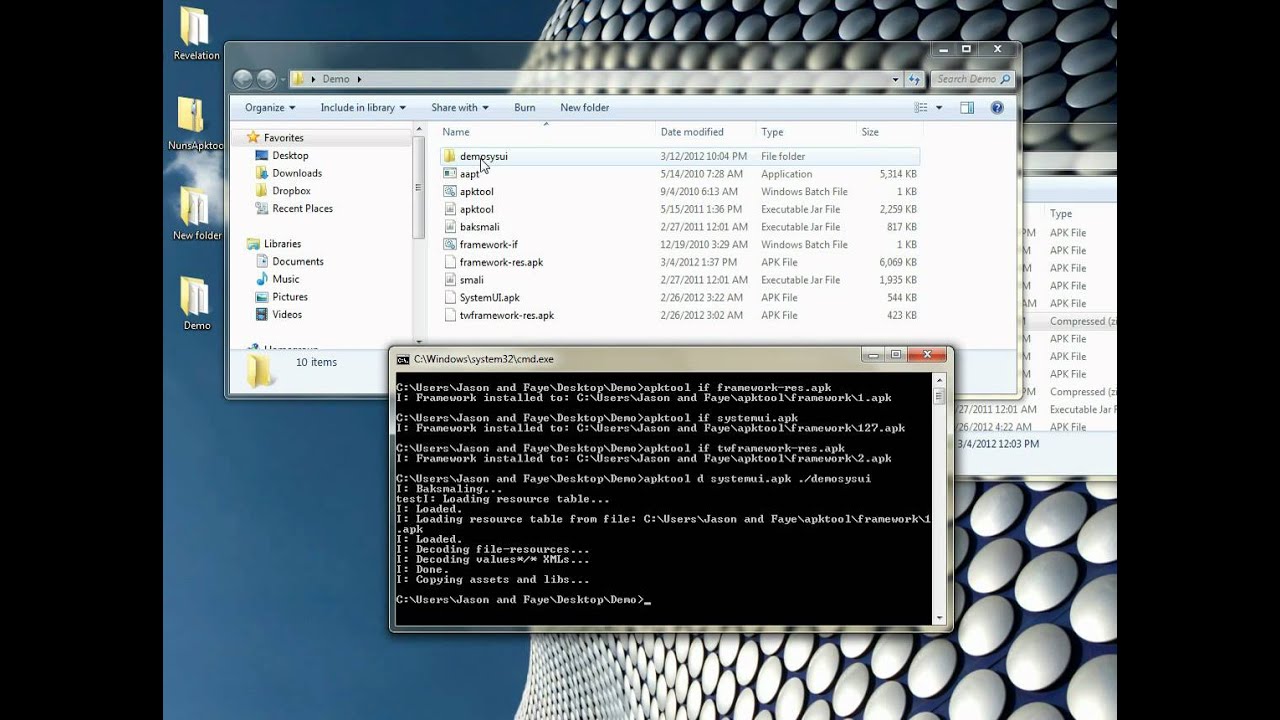Open the Share with dropdown
The width and height of the screenshot is (1280, 720).
(460, 107)
